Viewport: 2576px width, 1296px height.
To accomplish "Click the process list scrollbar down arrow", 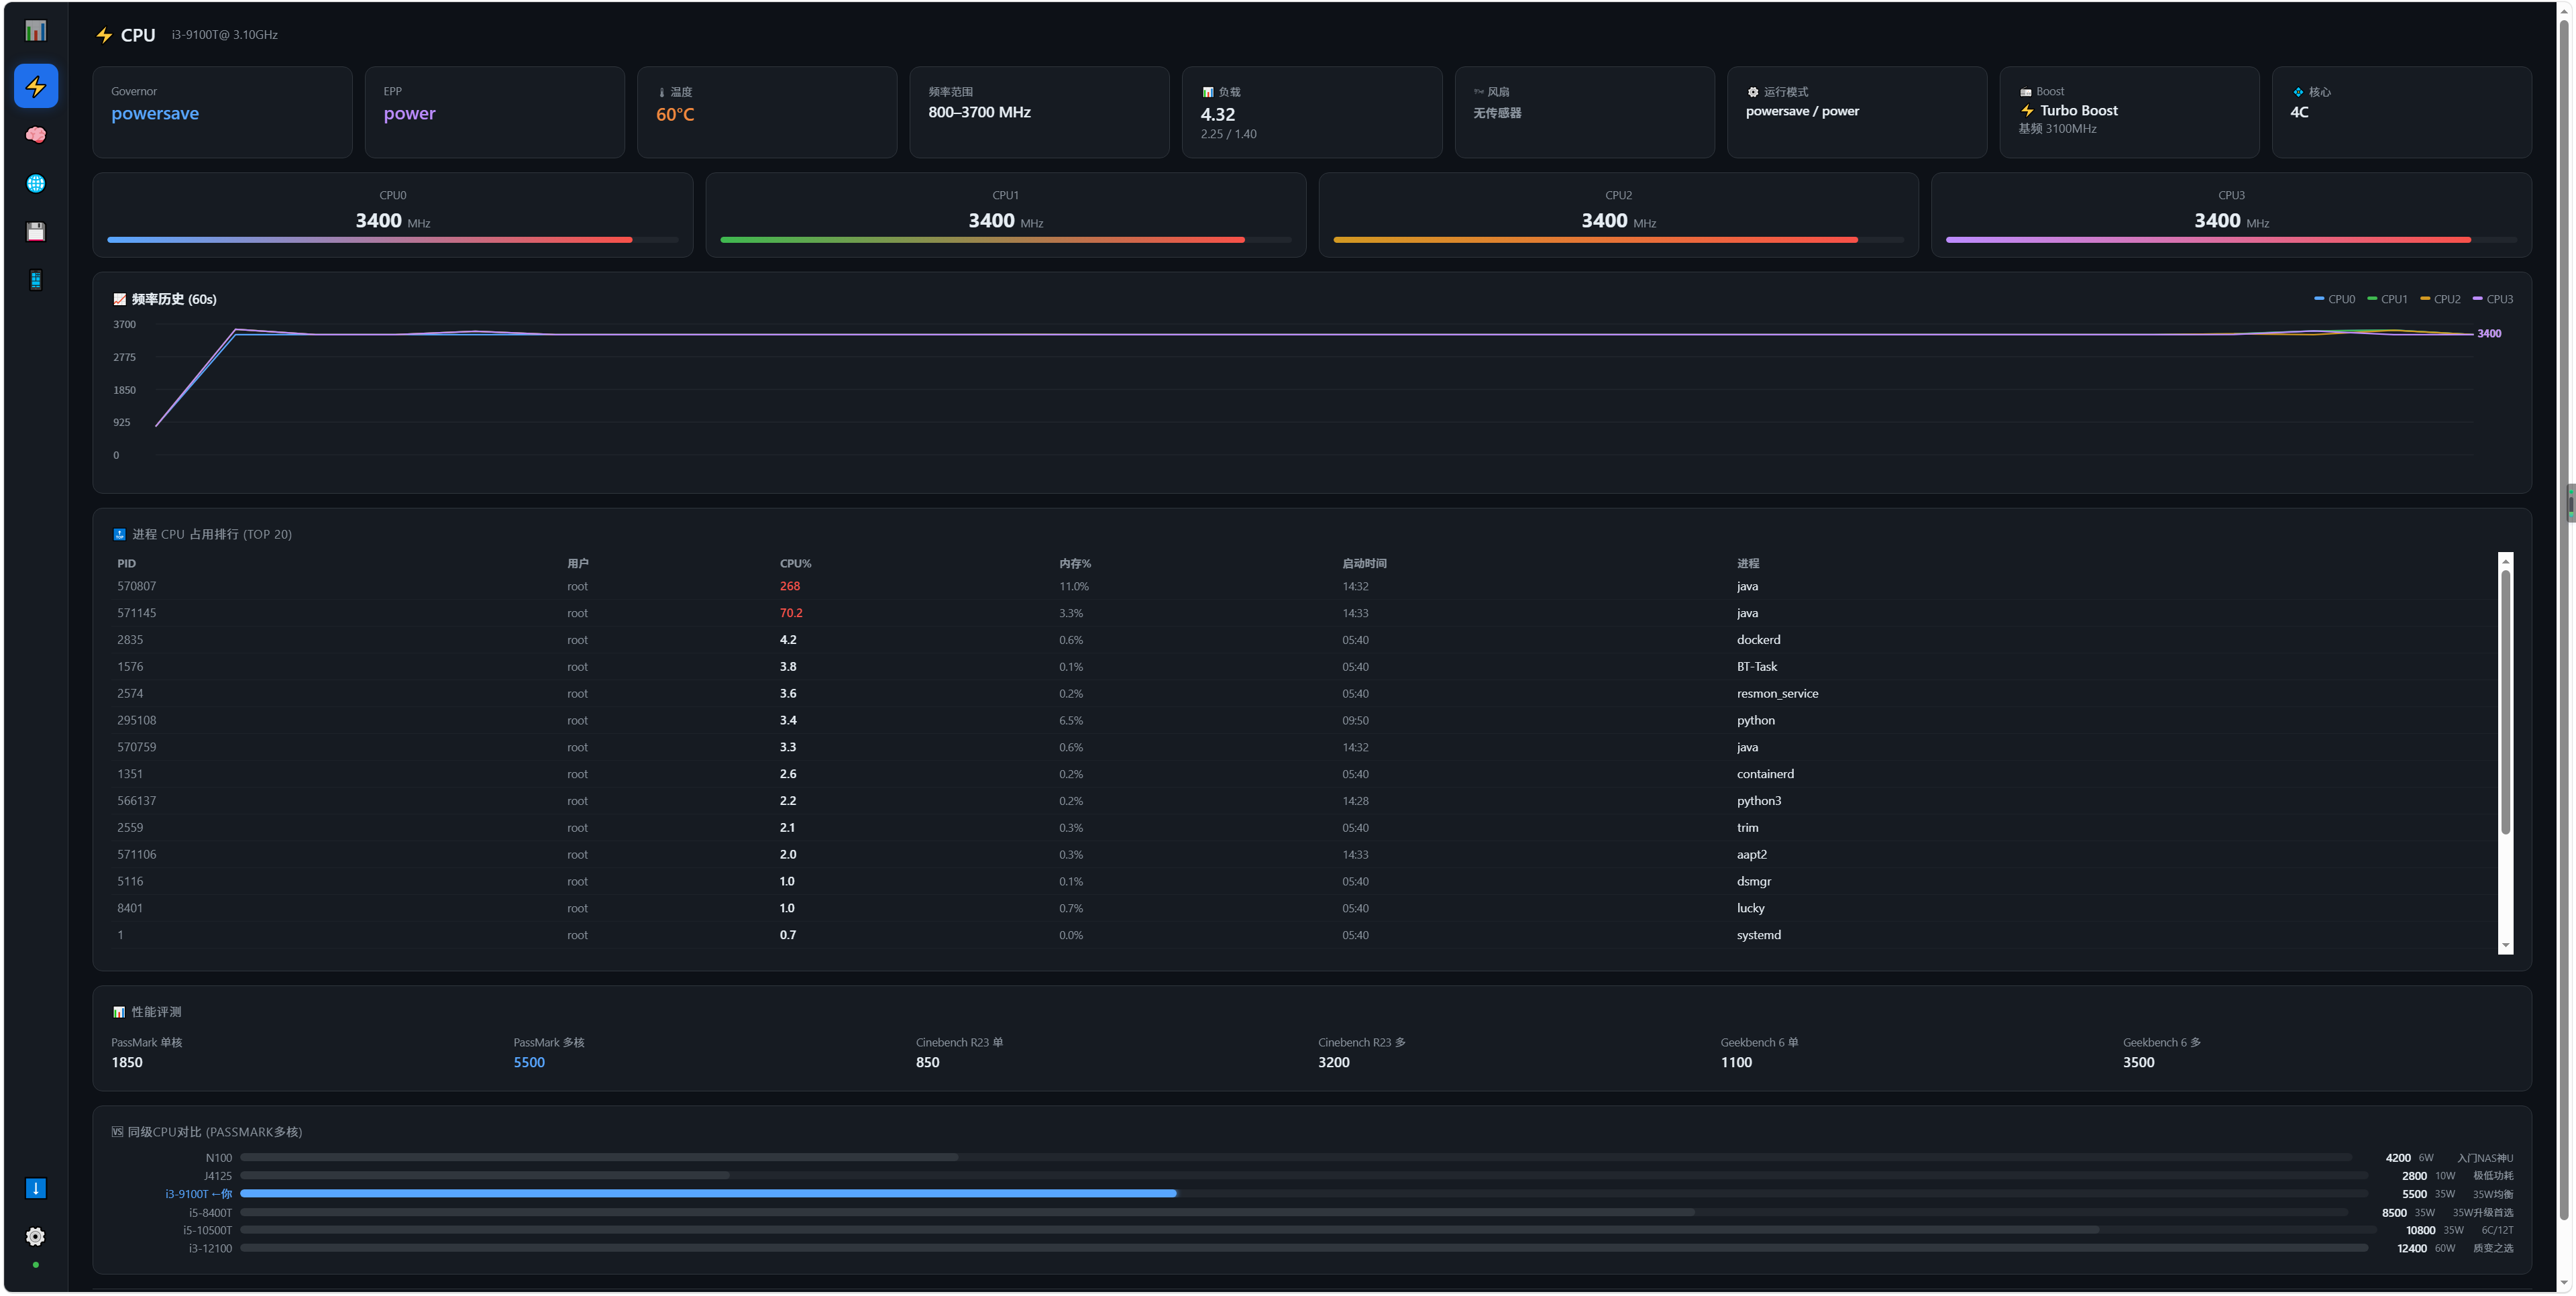I will (2505, 945).
